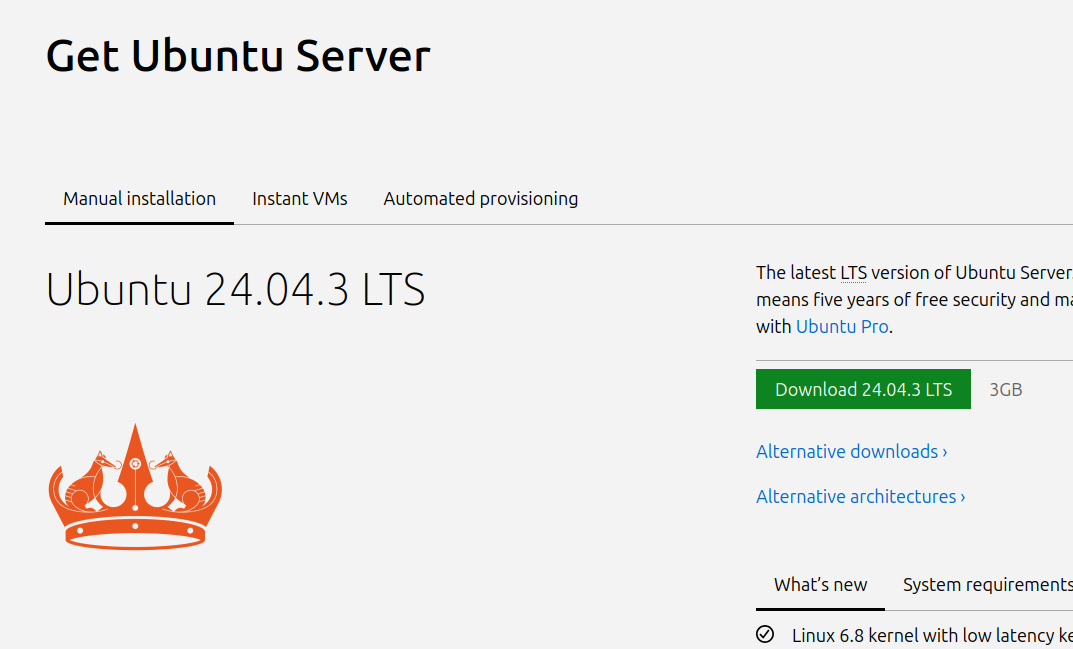Viewport: 1073px width, 649px height.
Task: Click the checkmark icon beside Linux 6.8 kernel
Action: [x=765, y=635]
